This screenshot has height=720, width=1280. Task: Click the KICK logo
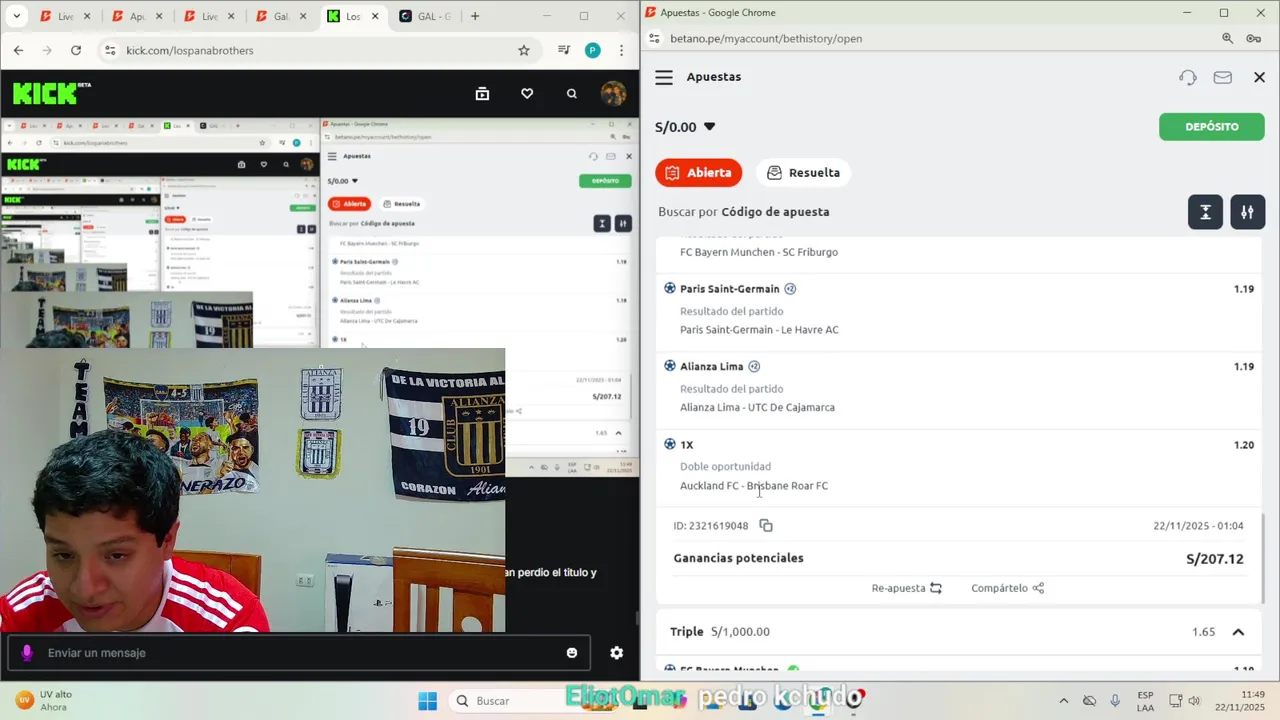point(51,93)
